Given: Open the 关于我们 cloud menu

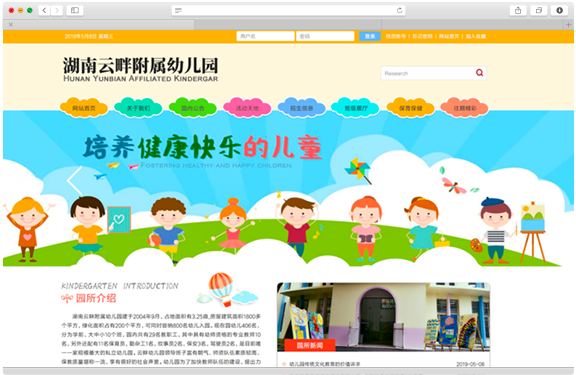Looking at the screenshot, I should (x=138, y=108).
